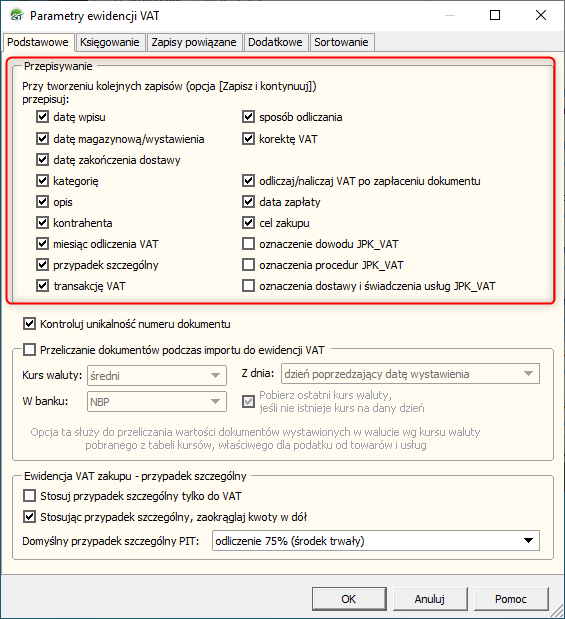Close the Parametry ewidencji VAT dialog

[x=541, y=15]
